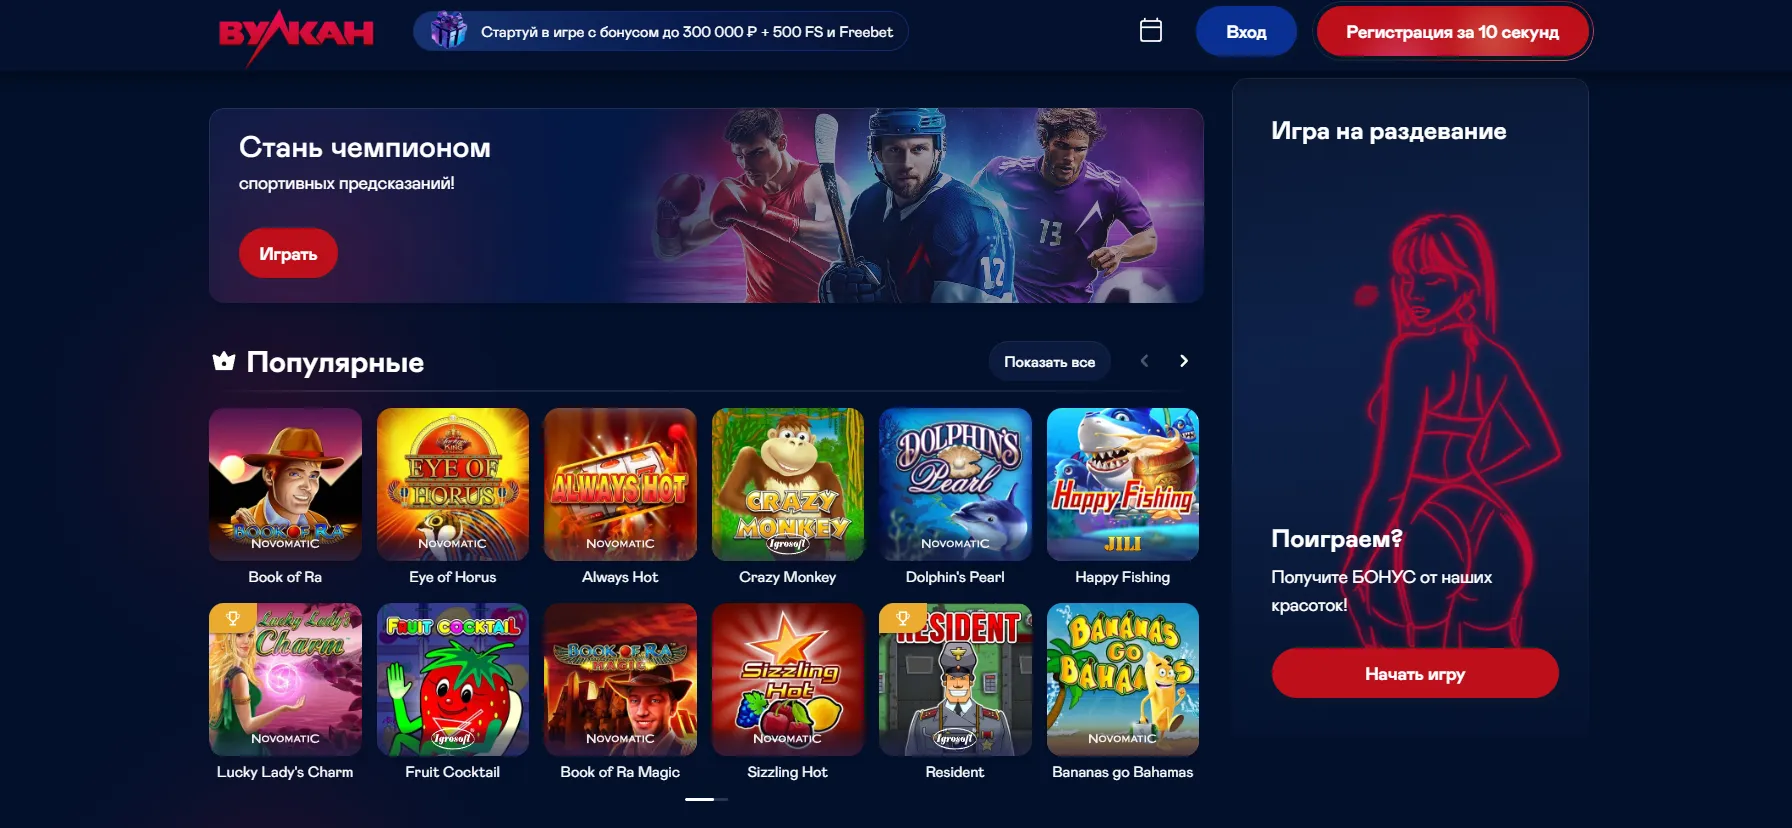Go to next popular games page
The height and width of the screenshot is (828, 1792).
coord(1184,361)
